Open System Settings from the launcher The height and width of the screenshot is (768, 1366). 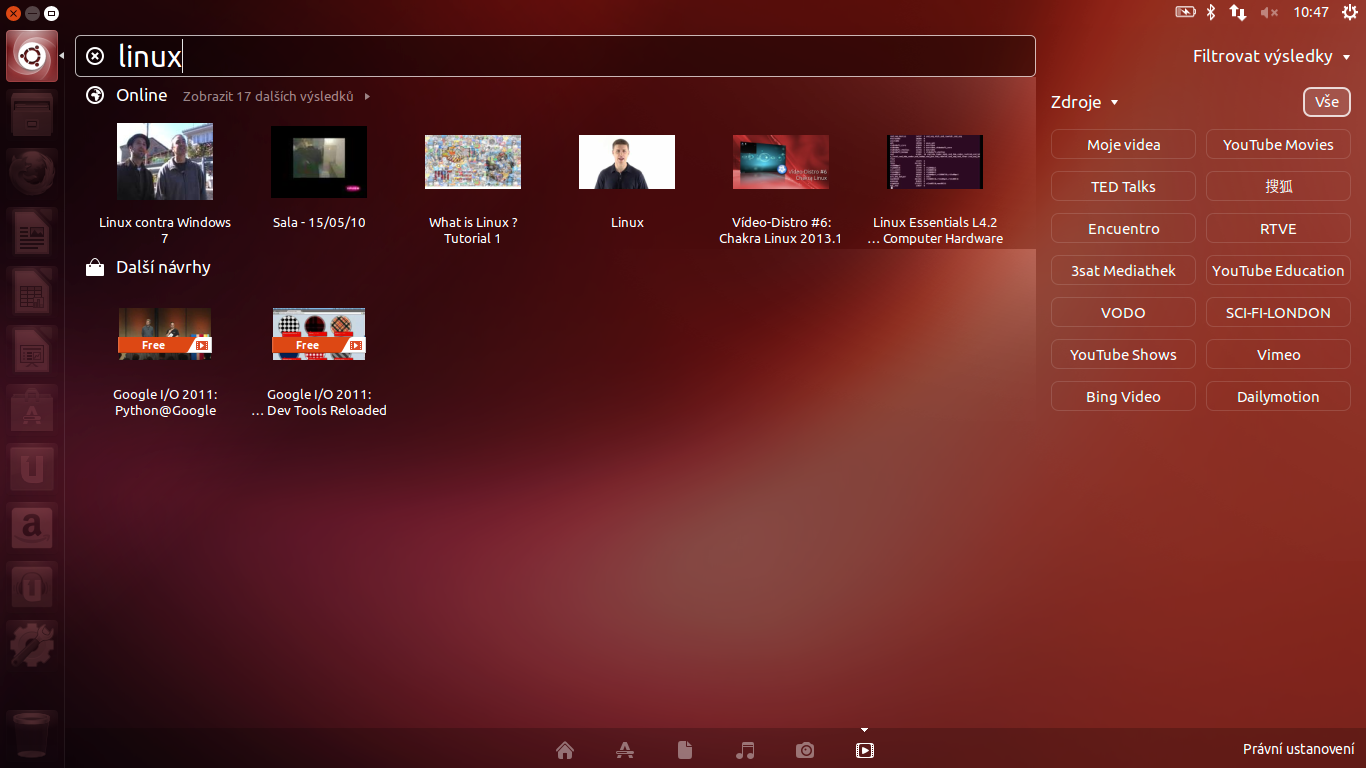pos(31,645)
